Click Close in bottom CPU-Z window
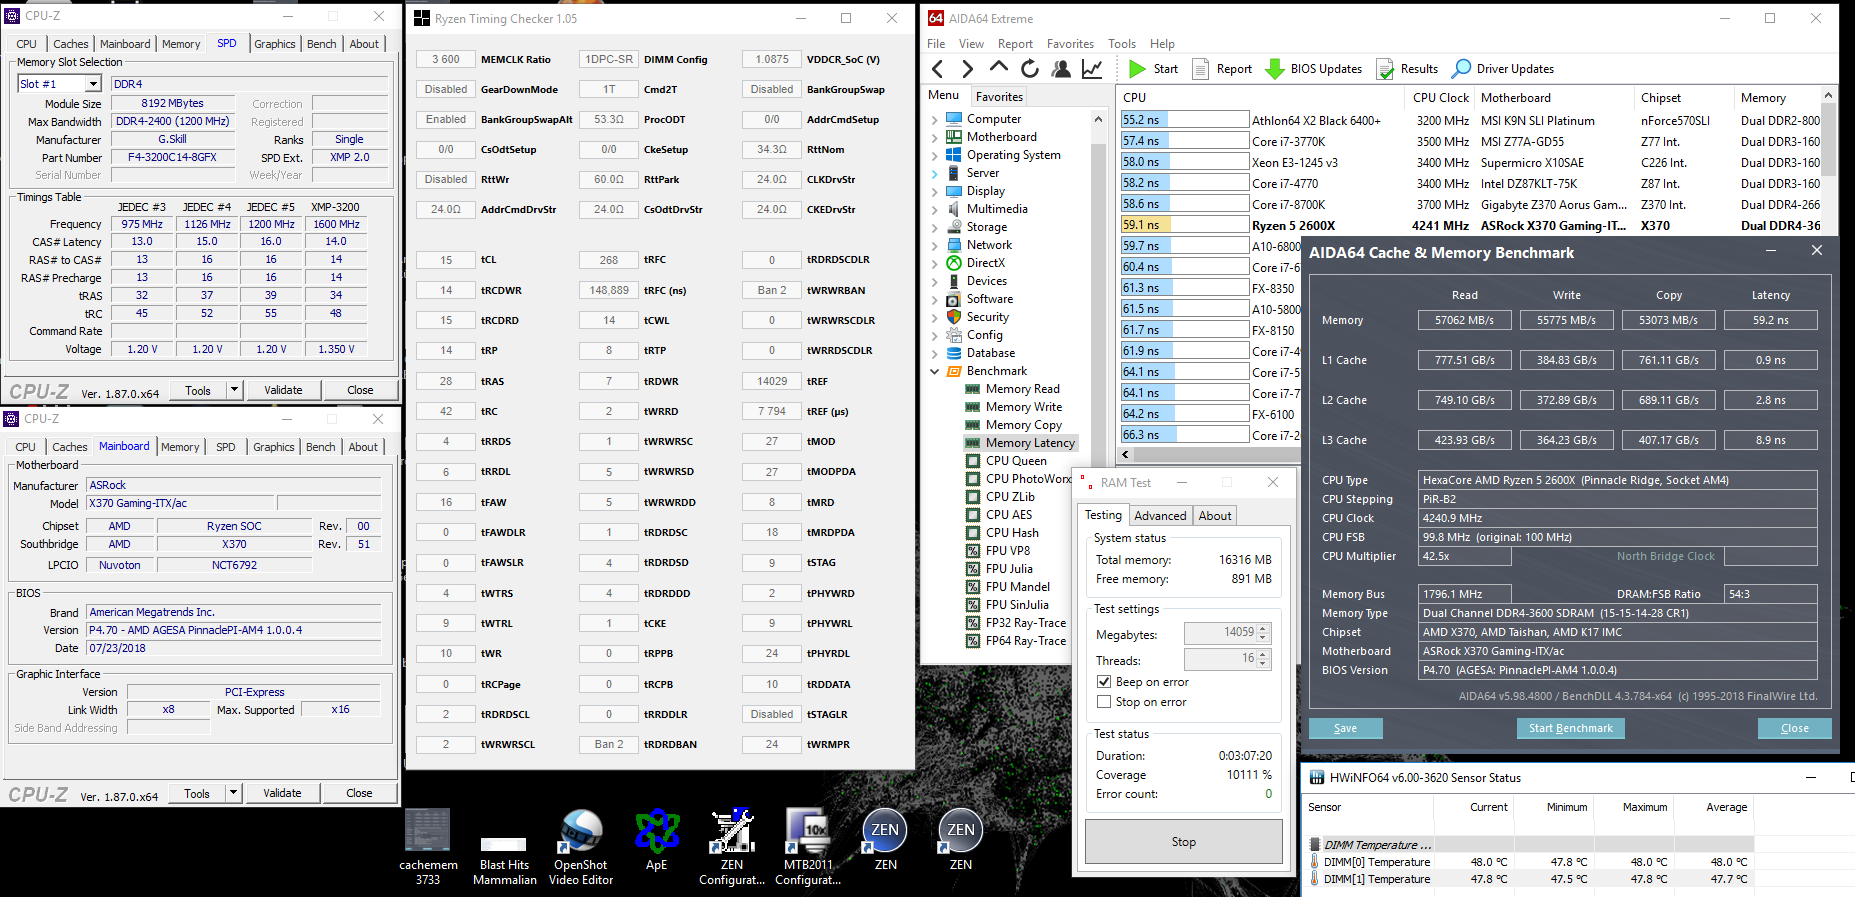 (x=359, y=793)
